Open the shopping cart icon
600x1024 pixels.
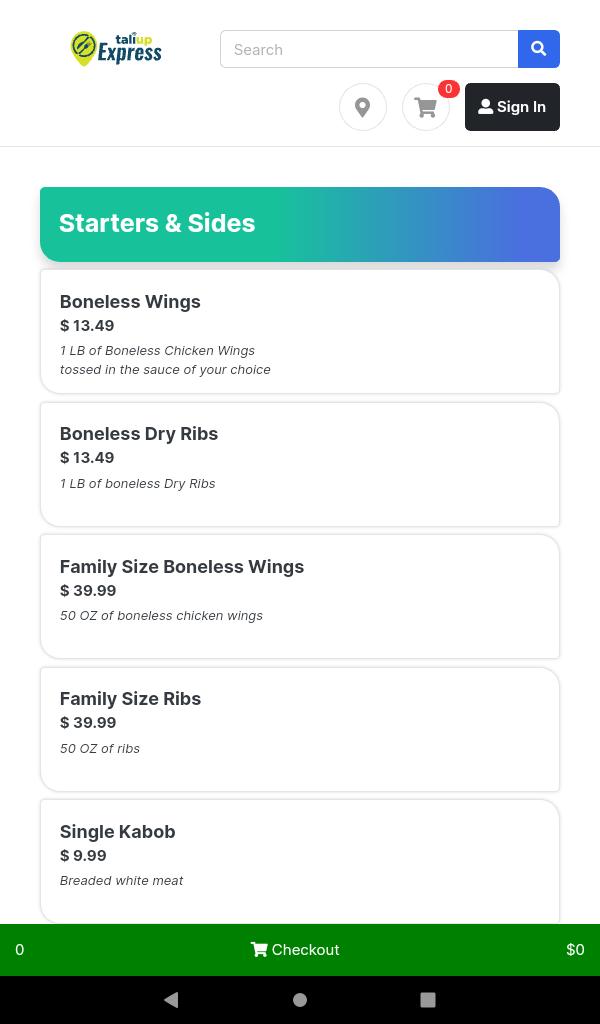(x=426, y=107)
